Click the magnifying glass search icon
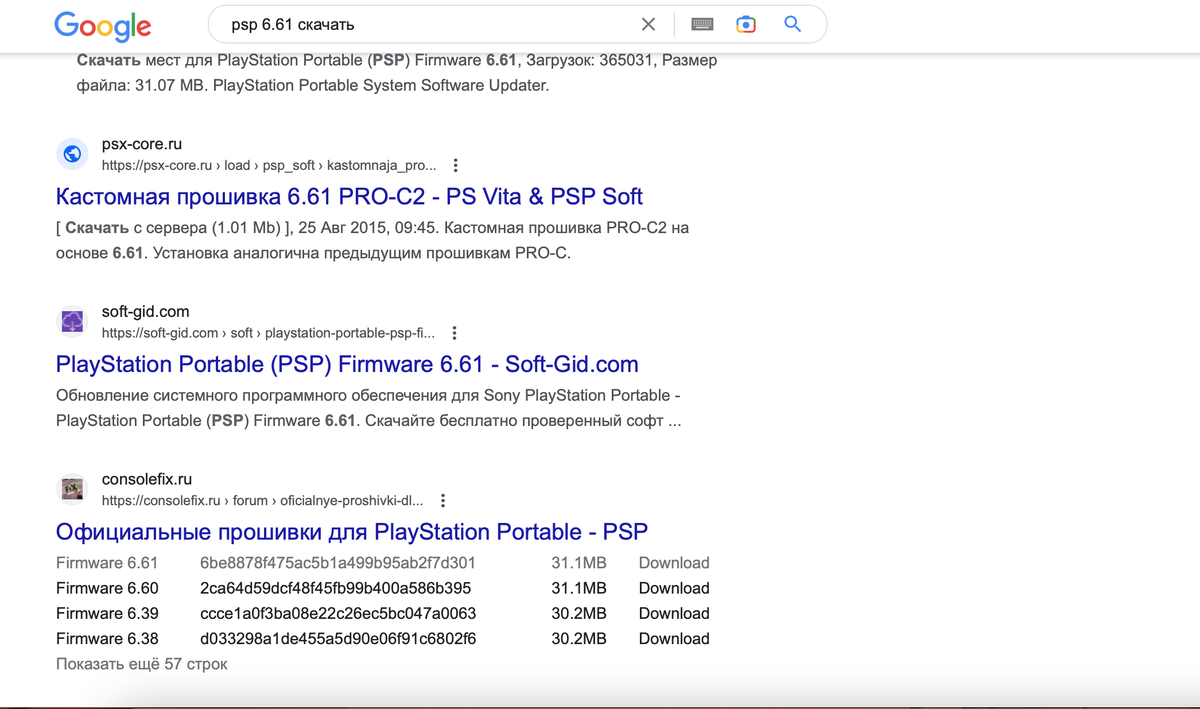 tap(793, 24)
